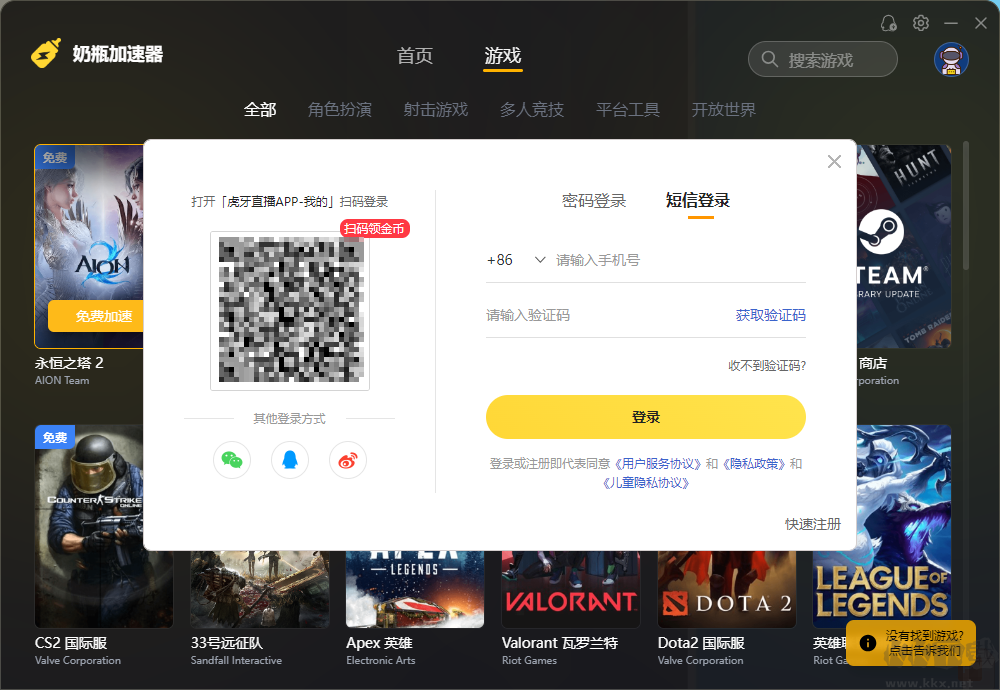Open 《儿童隐私协议》 link
This screenshot has width=1000, height=690.
[x=645, y=483]
